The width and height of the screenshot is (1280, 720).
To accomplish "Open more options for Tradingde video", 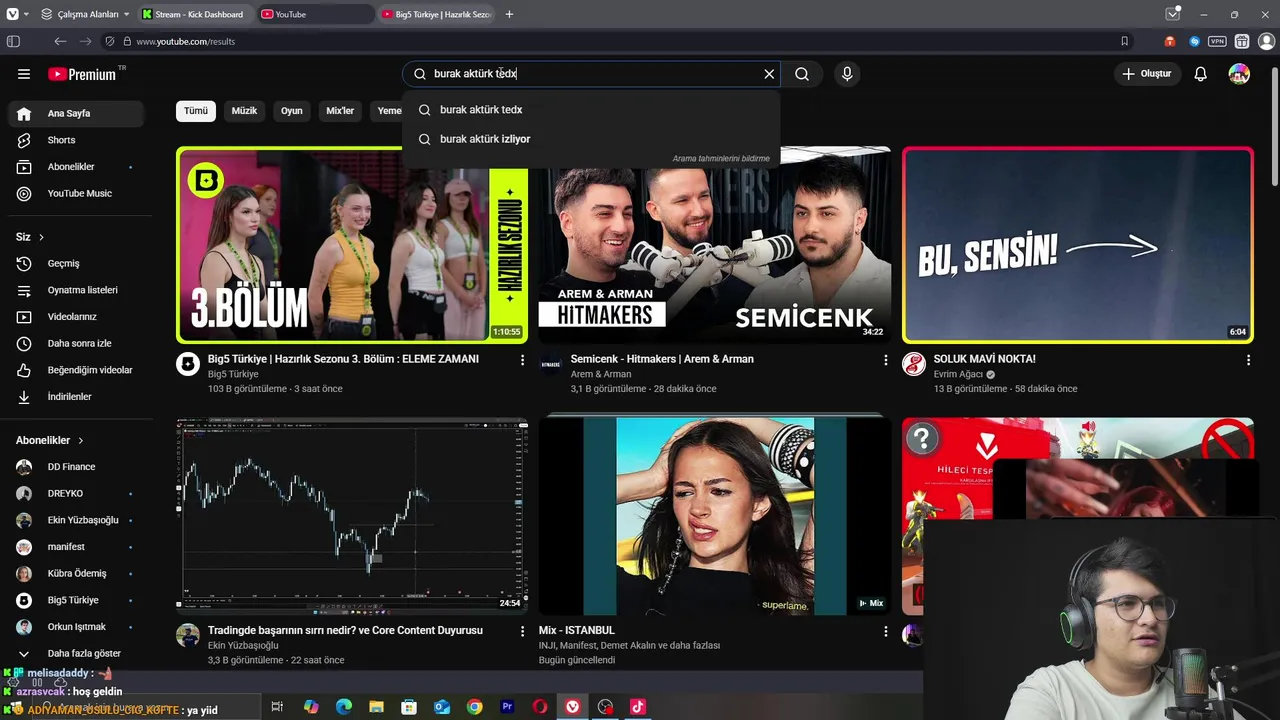I will click(522, 632).
